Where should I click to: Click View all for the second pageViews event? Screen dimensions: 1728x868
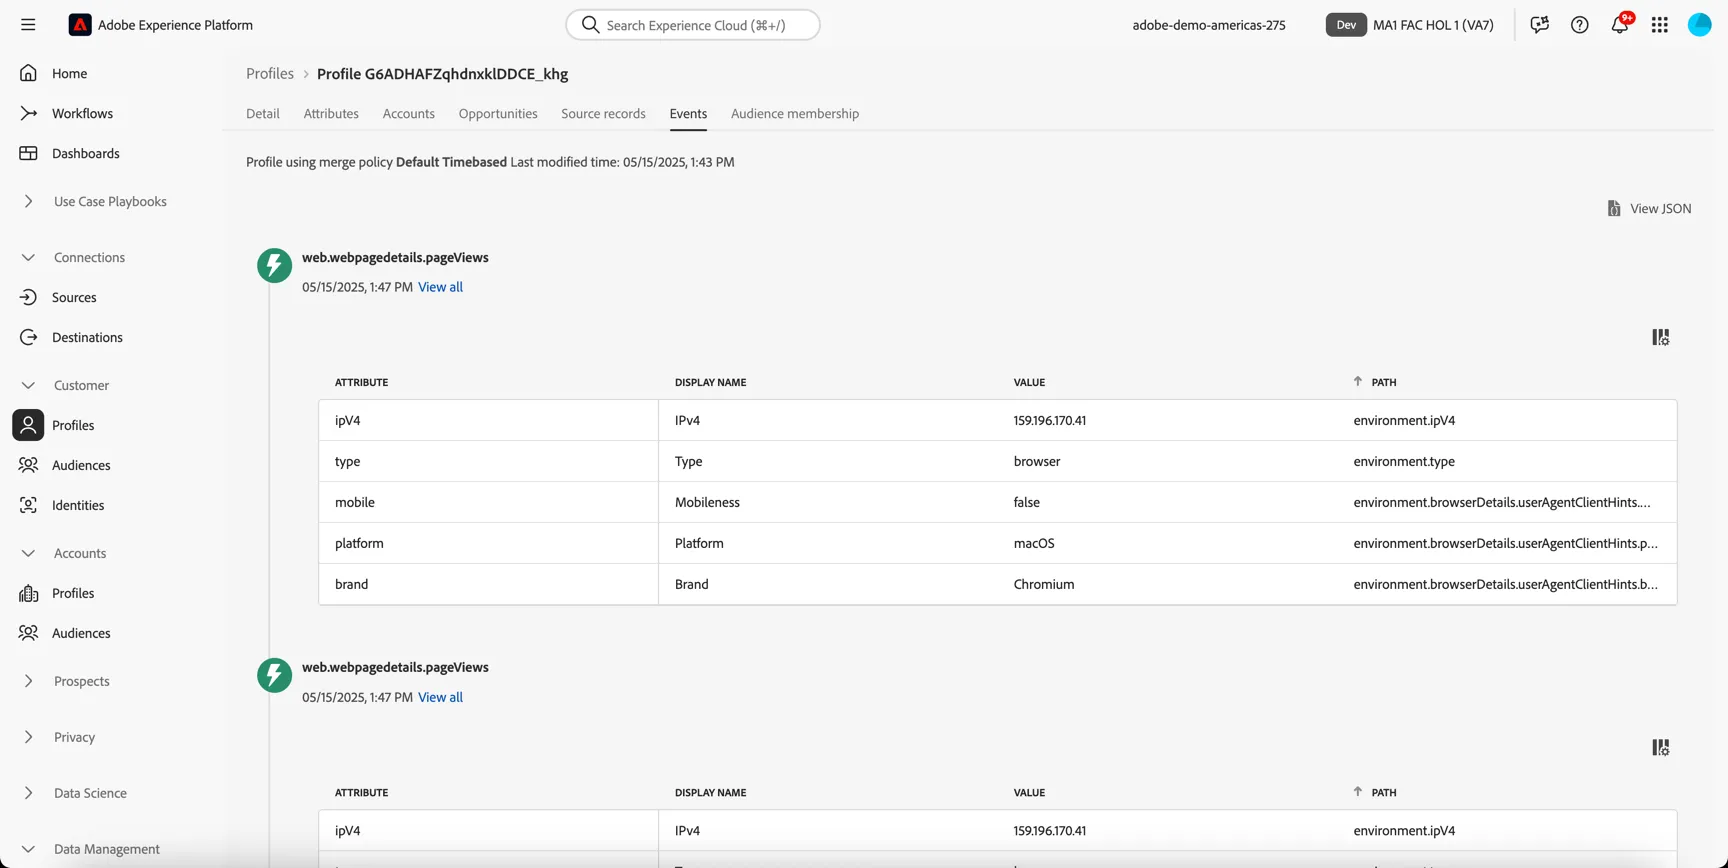(440, 697)
